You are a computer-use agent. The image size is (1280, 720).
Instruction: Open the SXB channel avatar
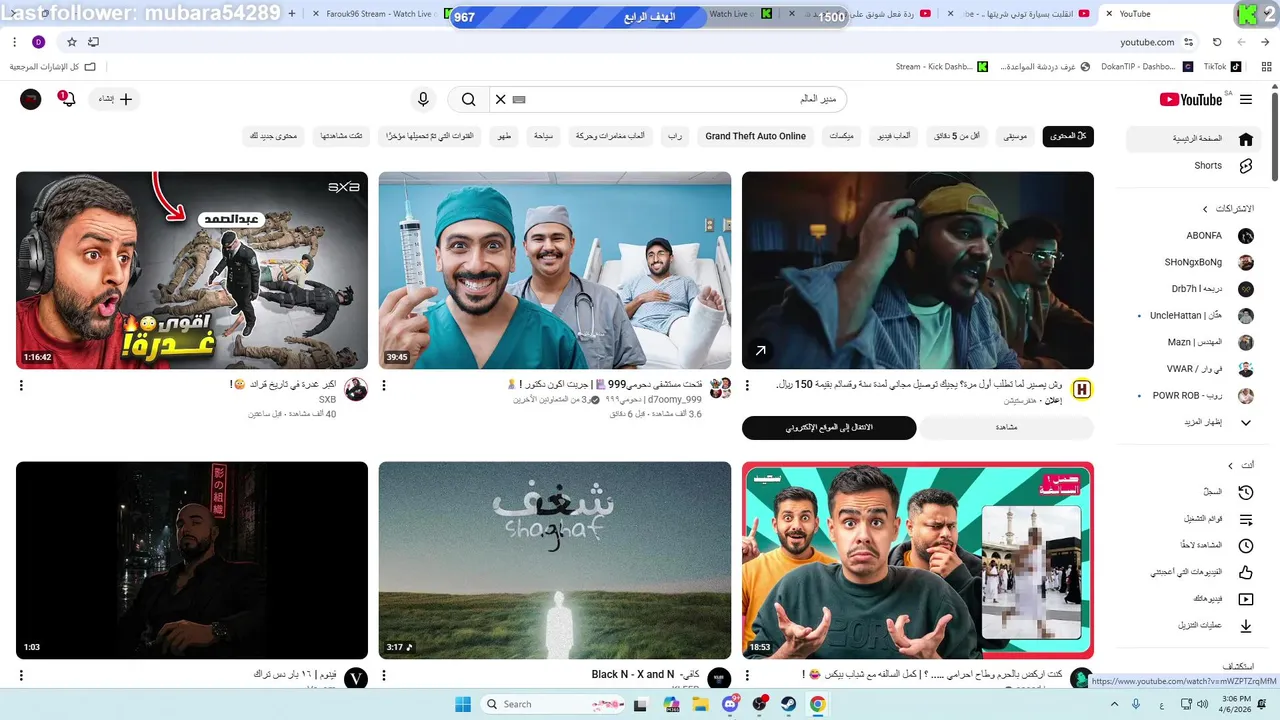(x=356, y=389)
